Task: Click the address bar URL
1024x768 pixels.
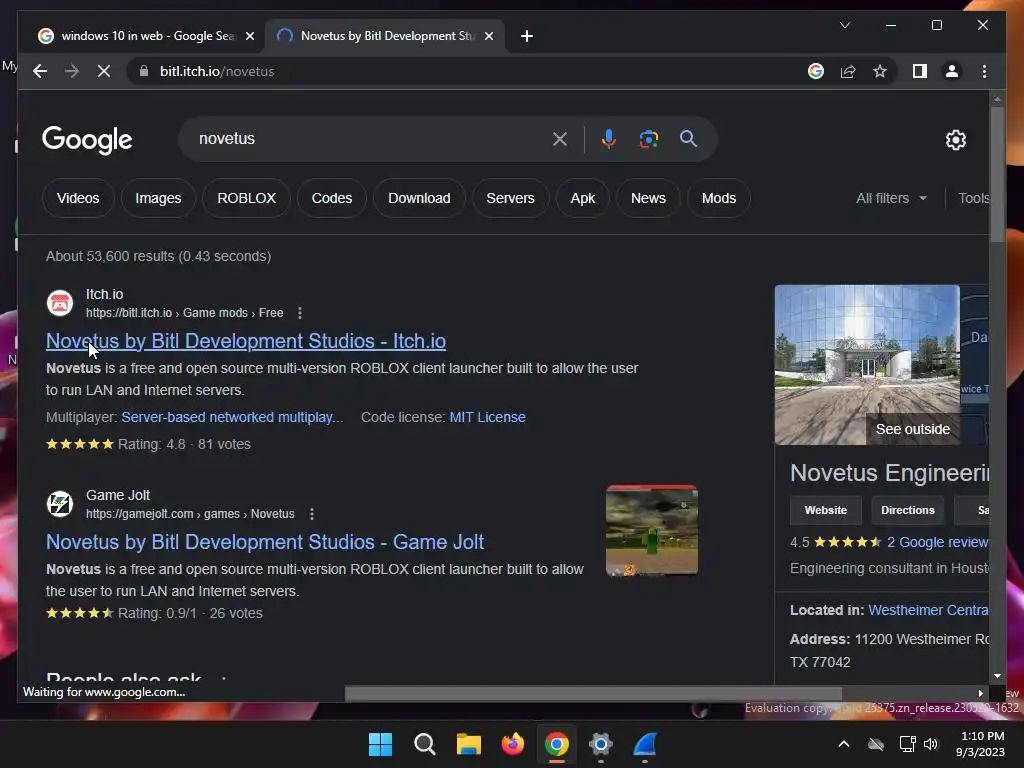Action: (217, 71)
